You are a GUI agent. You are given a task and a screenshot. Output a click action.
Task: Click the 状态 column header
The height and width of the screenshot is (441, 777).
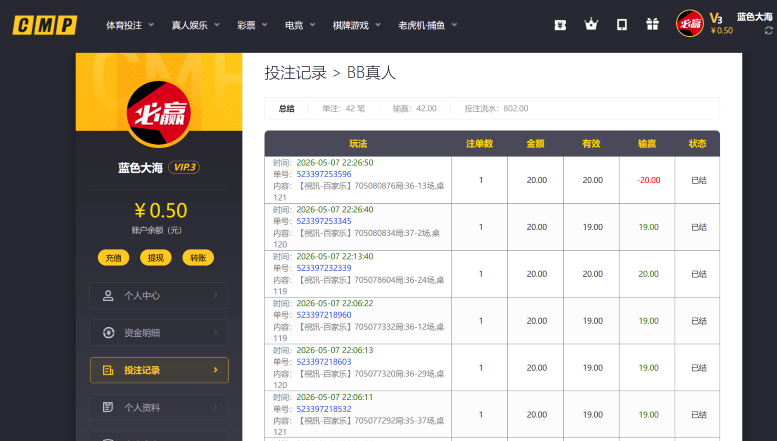[697, 144]
